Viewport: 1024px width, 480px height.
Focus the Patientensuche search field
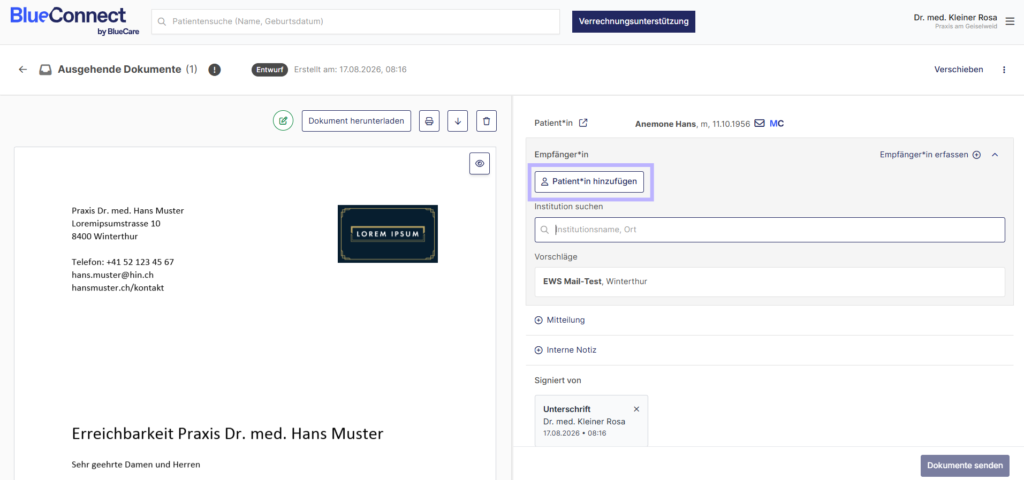point(356,22)
